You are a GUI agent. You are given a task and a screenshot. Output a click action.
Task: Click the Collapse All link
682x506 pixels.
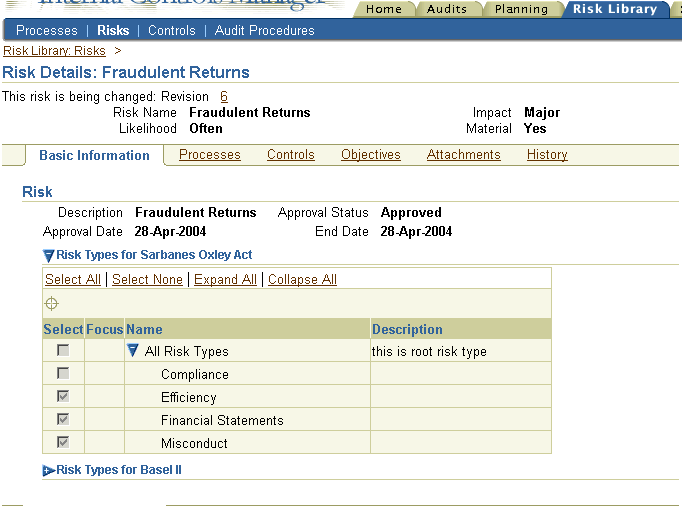tap(302, 279)
